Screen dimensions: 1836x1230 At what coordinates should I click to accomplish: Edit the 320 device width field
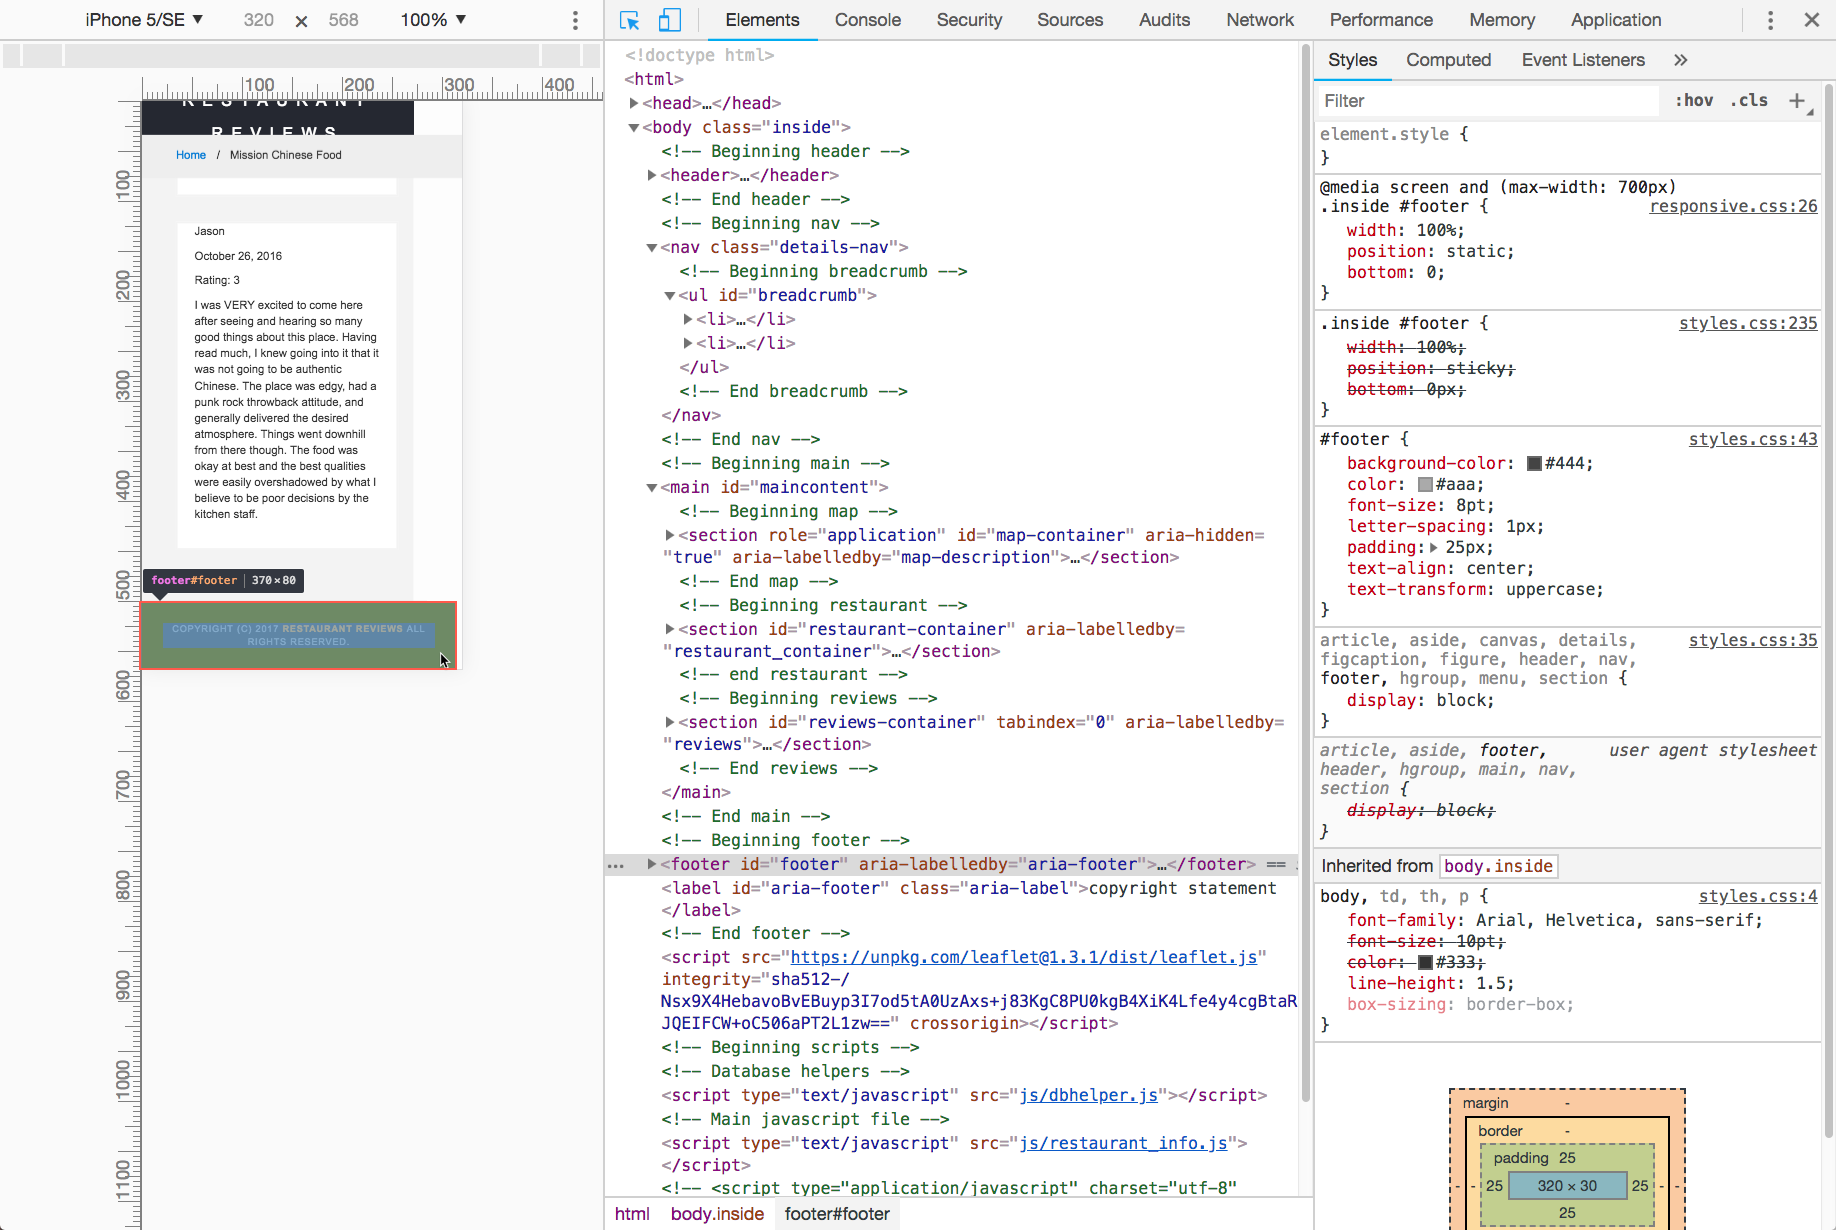(259, 20)
